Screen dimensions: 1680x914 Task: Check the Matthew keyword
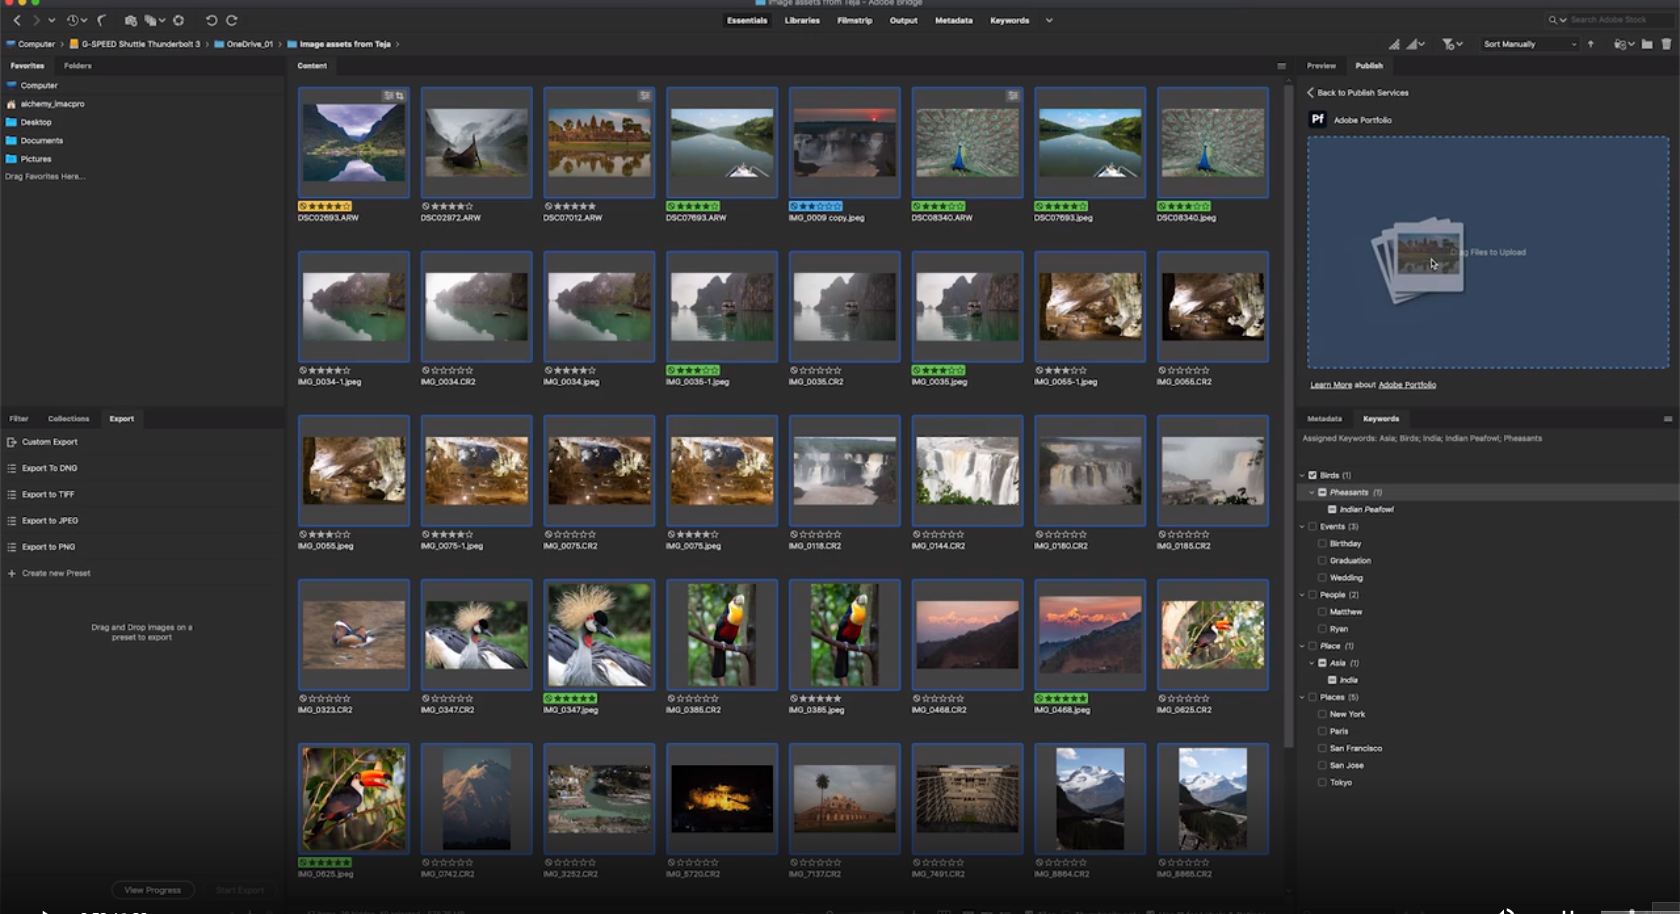point(1322,612)
